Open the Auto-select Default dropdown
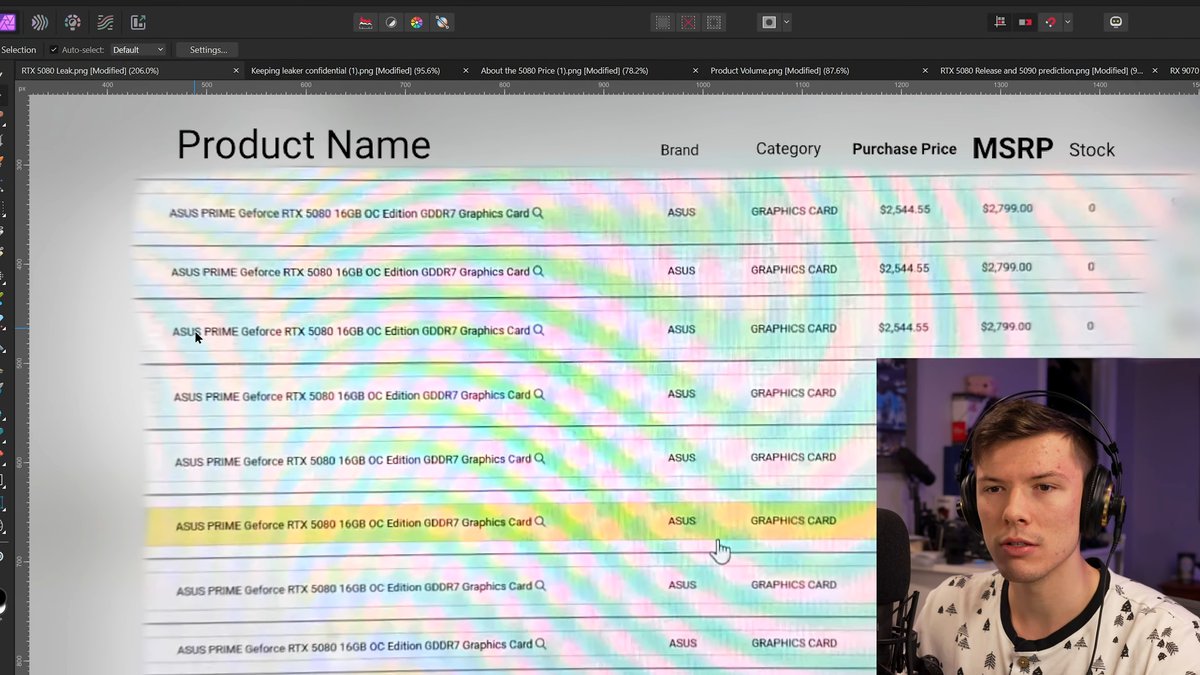This screenshot has height=675, width=1200. tap(138, 50)
